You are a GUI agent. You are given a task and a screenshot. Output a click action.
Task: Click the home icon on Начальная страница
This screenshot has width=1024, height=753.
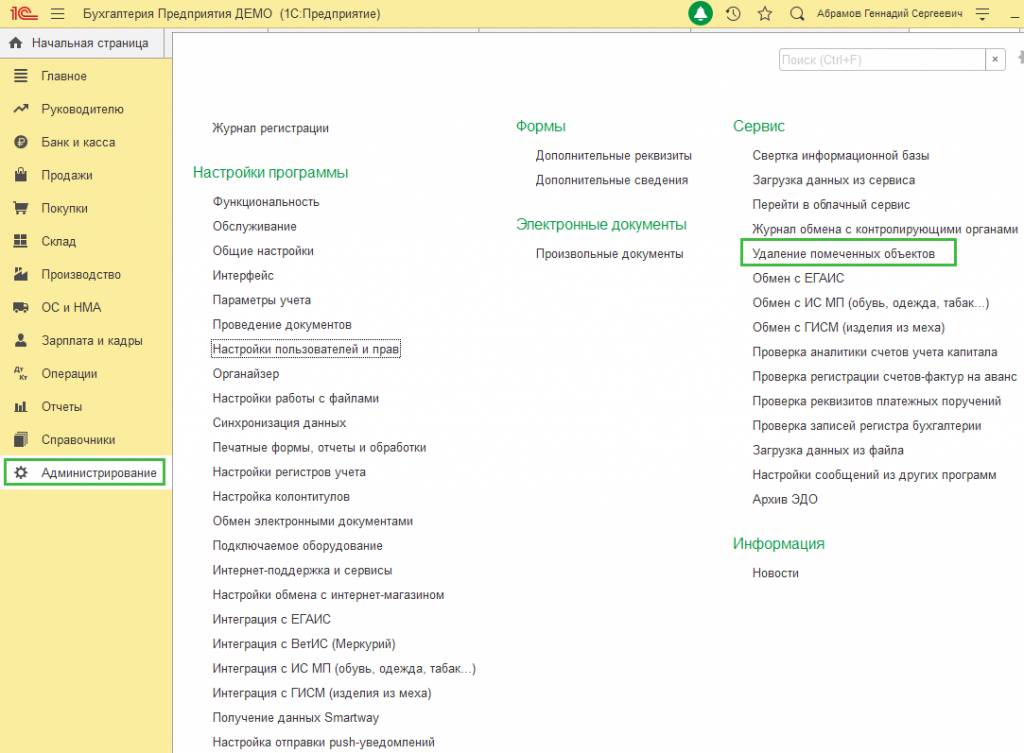pos(16,43)
